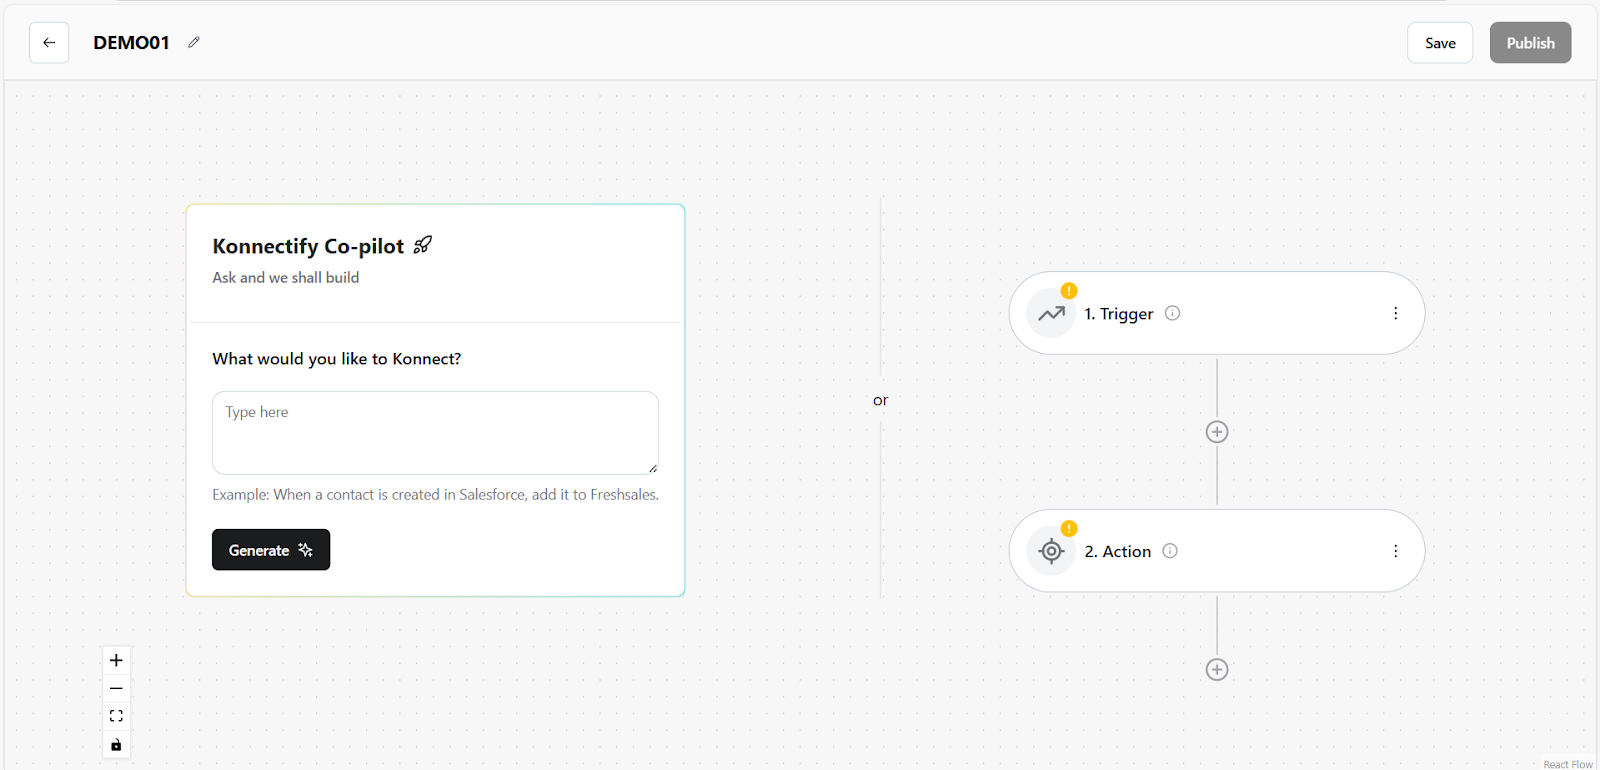The image size is (1600, 770).
Task: Add a step between Trigger and Action
Action: point(1217,432)
